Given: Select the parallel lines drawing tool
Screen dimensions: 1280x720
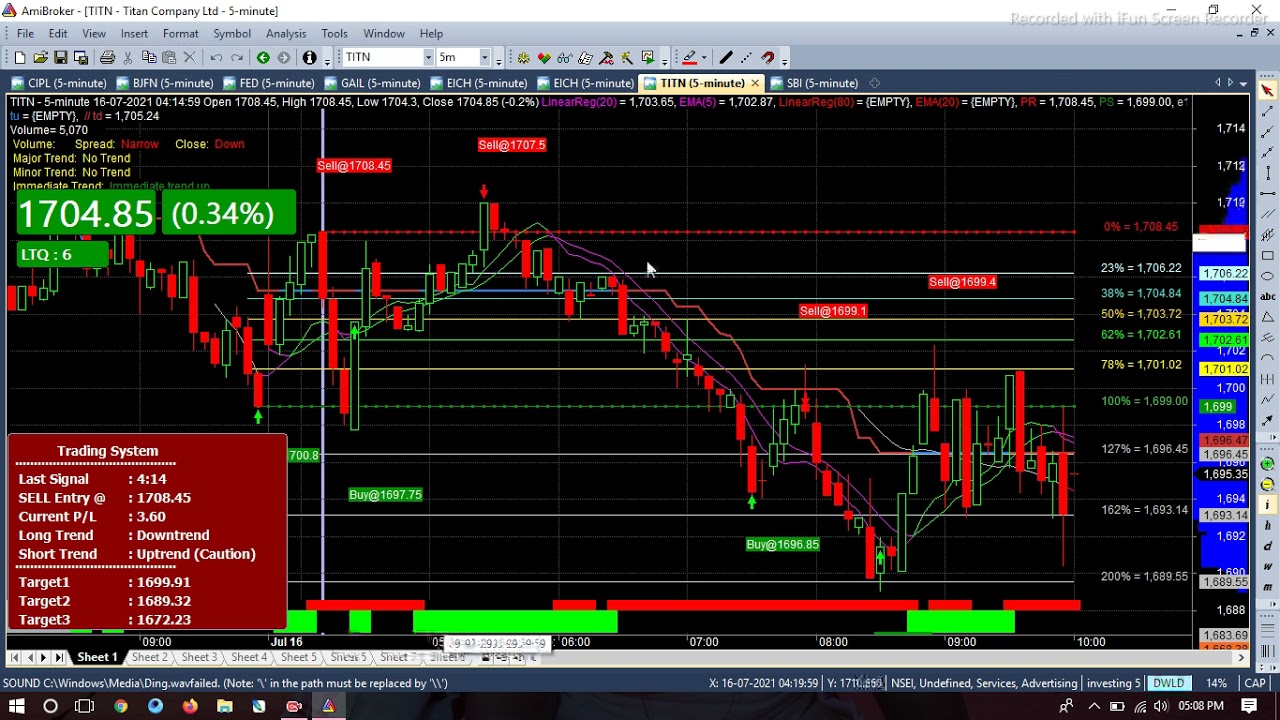Looking at the screenshot, I should (1267, 213).
